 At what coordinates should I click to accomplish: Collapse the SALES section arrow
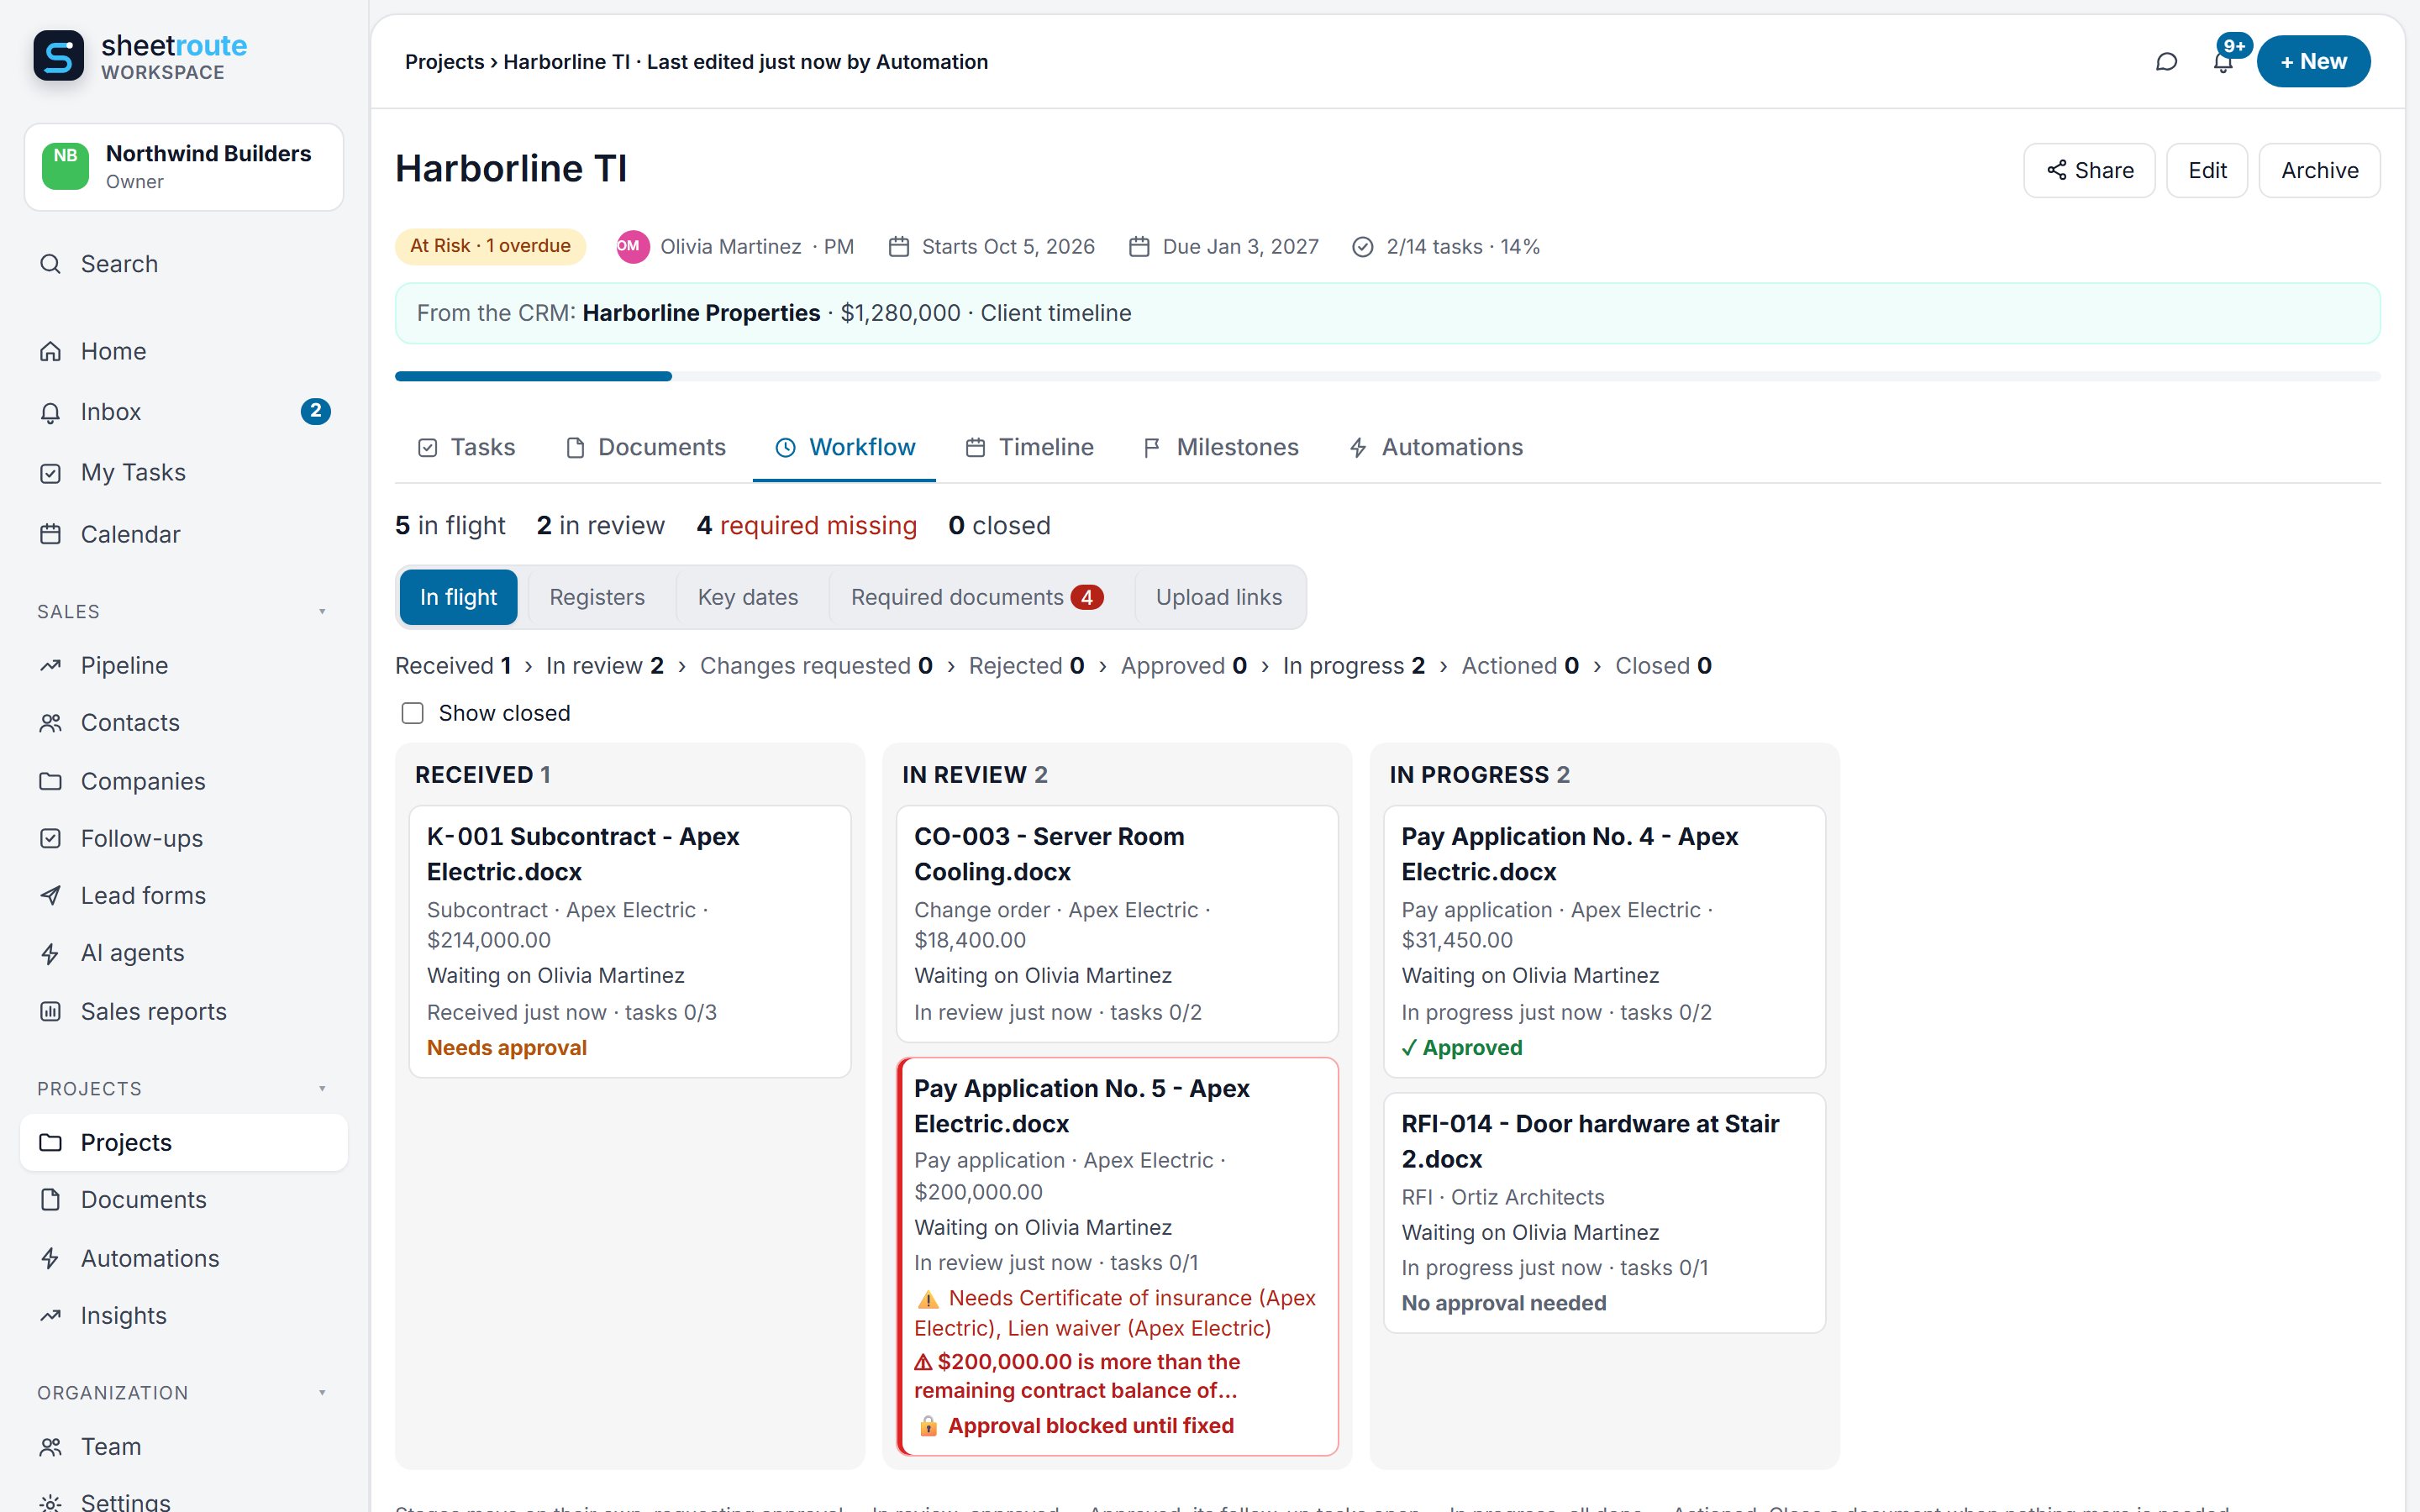(322, 611)
